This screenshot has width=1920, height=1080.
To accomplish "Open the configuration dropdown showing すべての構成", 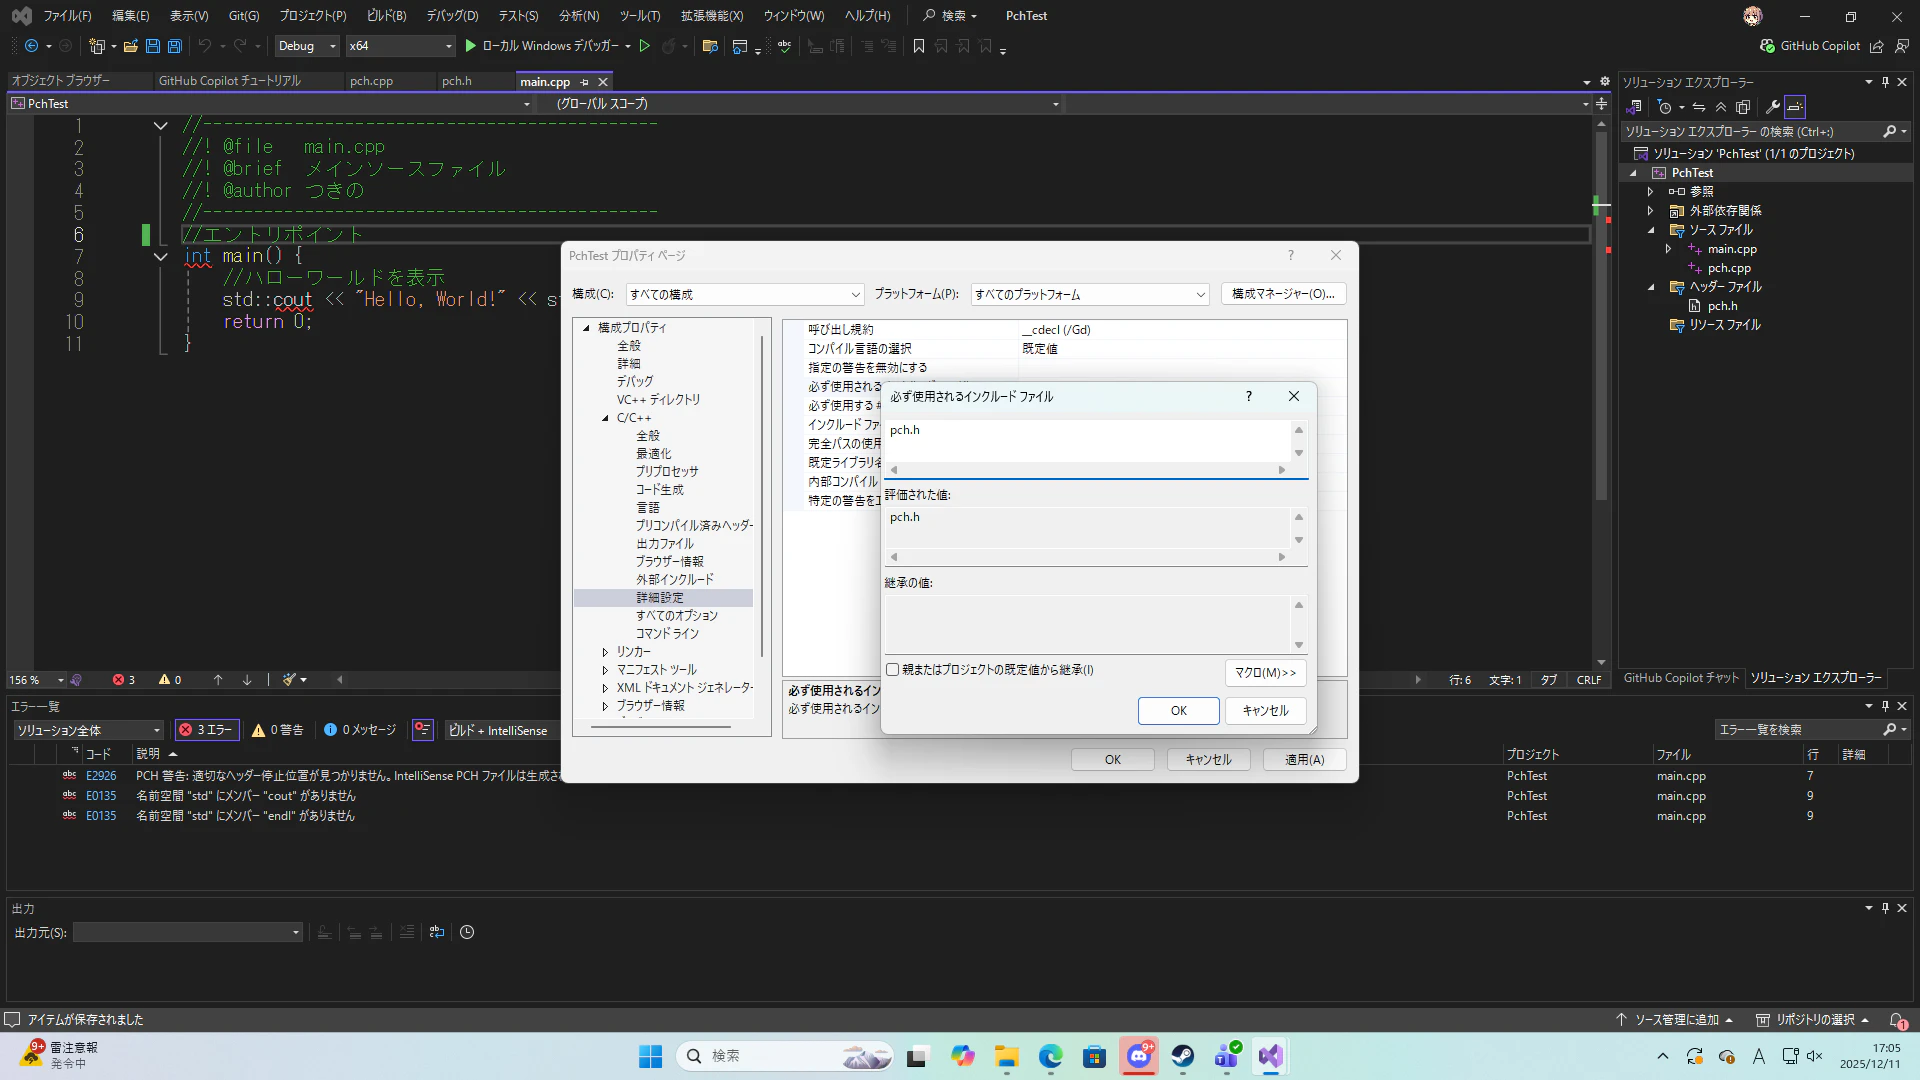I will (744, 294).
